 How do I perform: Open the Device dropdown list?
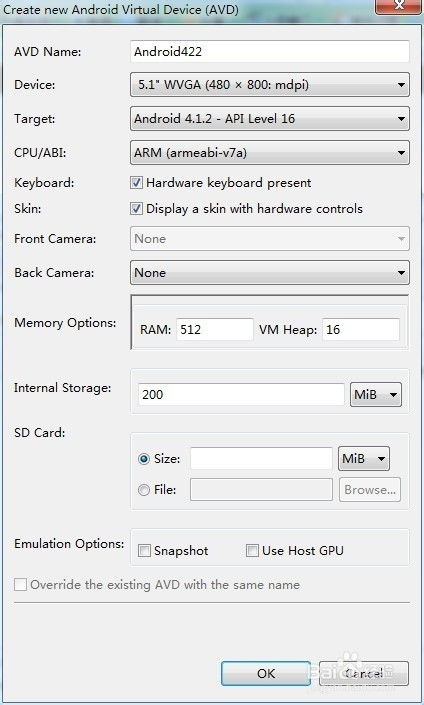(270, 85)
